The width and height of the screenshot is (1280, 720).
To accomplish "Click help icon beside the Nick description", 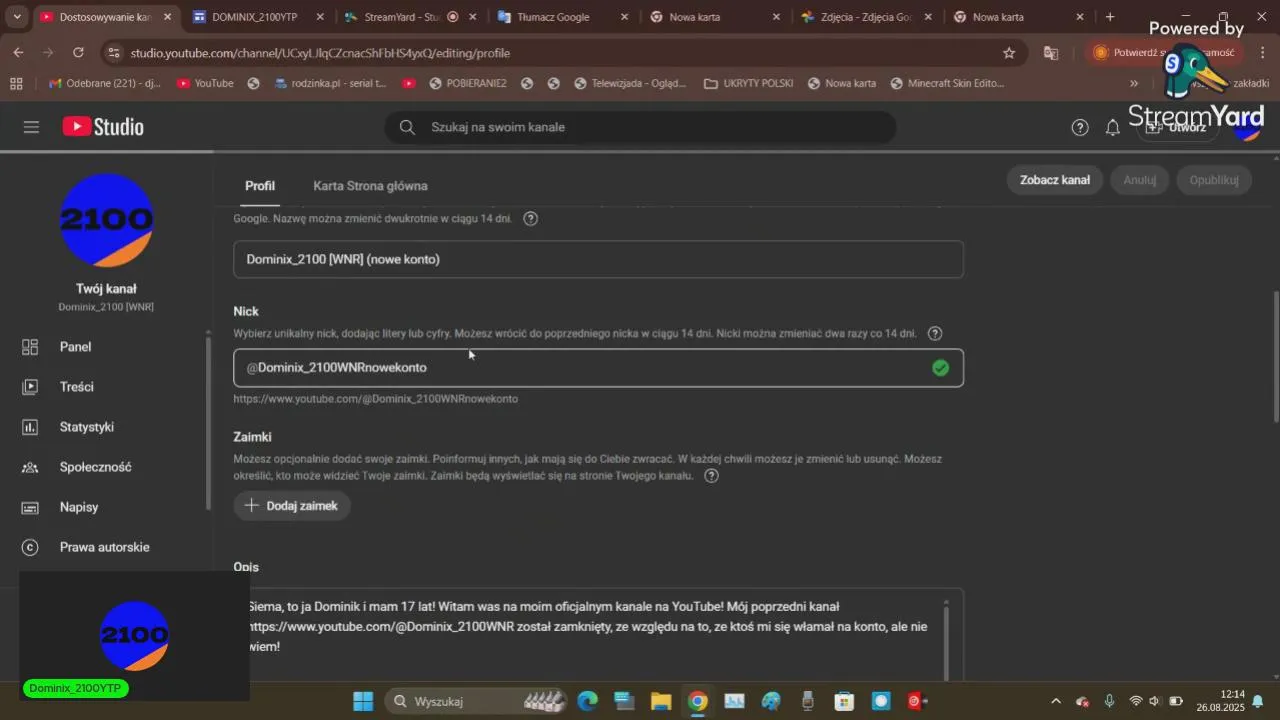I will [x=935, y=333].
